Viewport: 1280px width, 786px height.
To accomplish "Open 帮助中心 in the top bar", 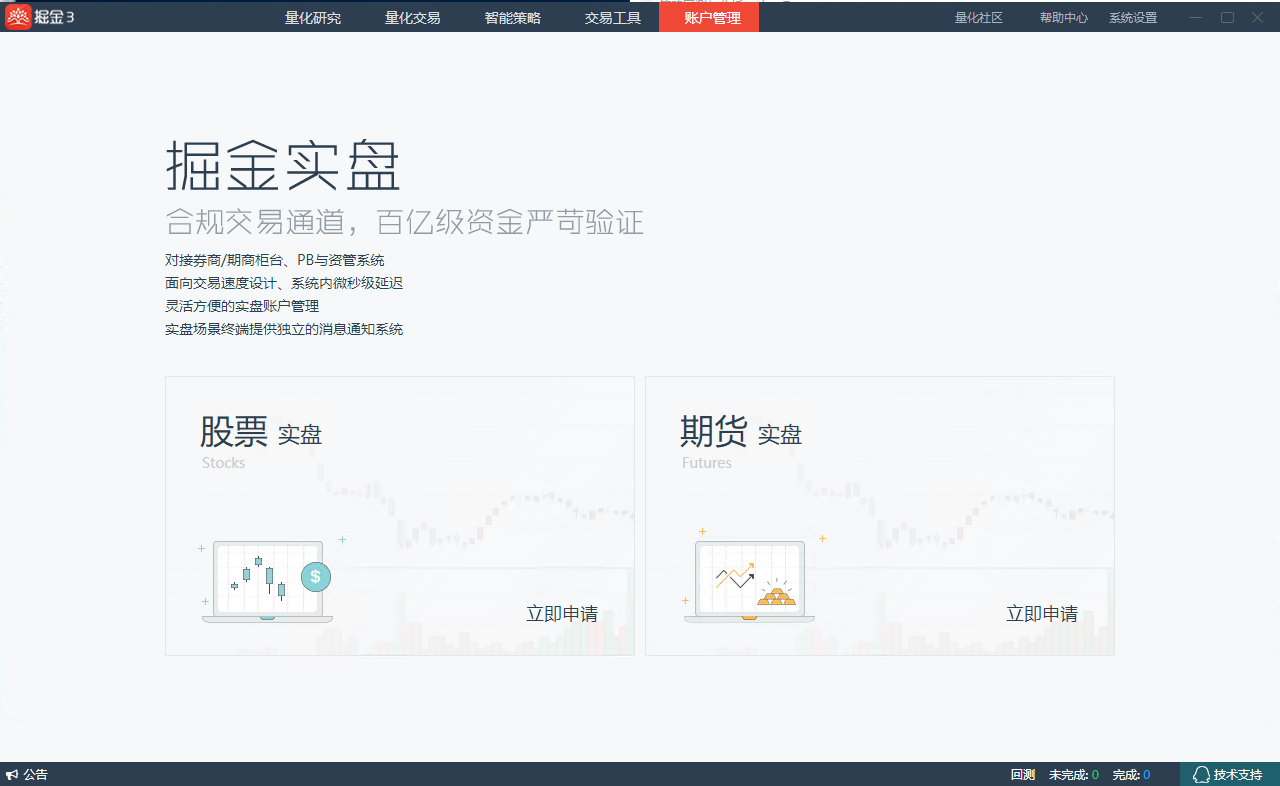I will pyautogui.click(x=1064, y=18).
